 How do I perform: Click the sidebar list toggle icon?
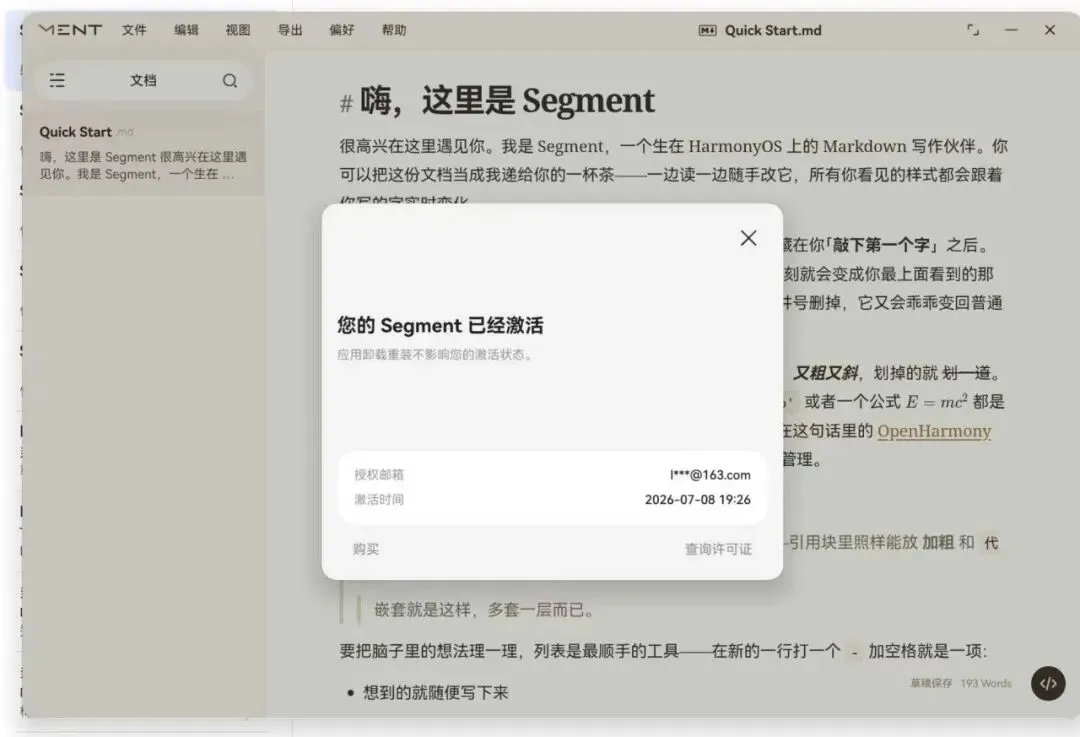pyautogui.click(x=57, y=81)
